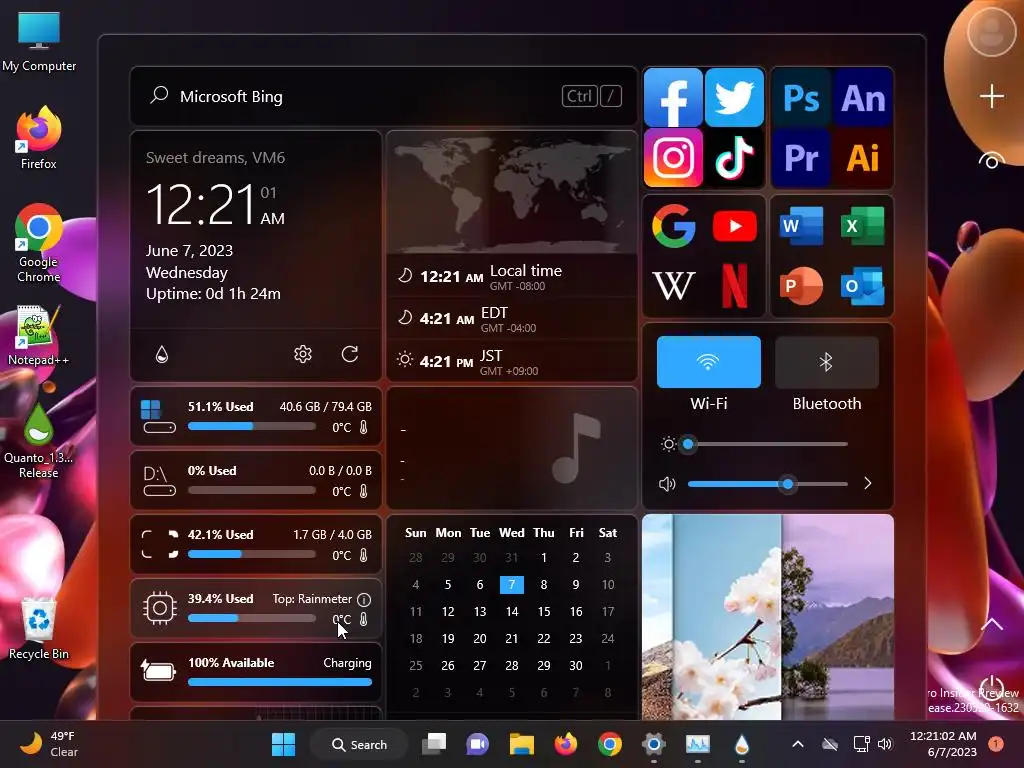Click the world map in time widget
Image resolution: width=1024 pixels, height=768 pixels.
click(x=511, y=193)
